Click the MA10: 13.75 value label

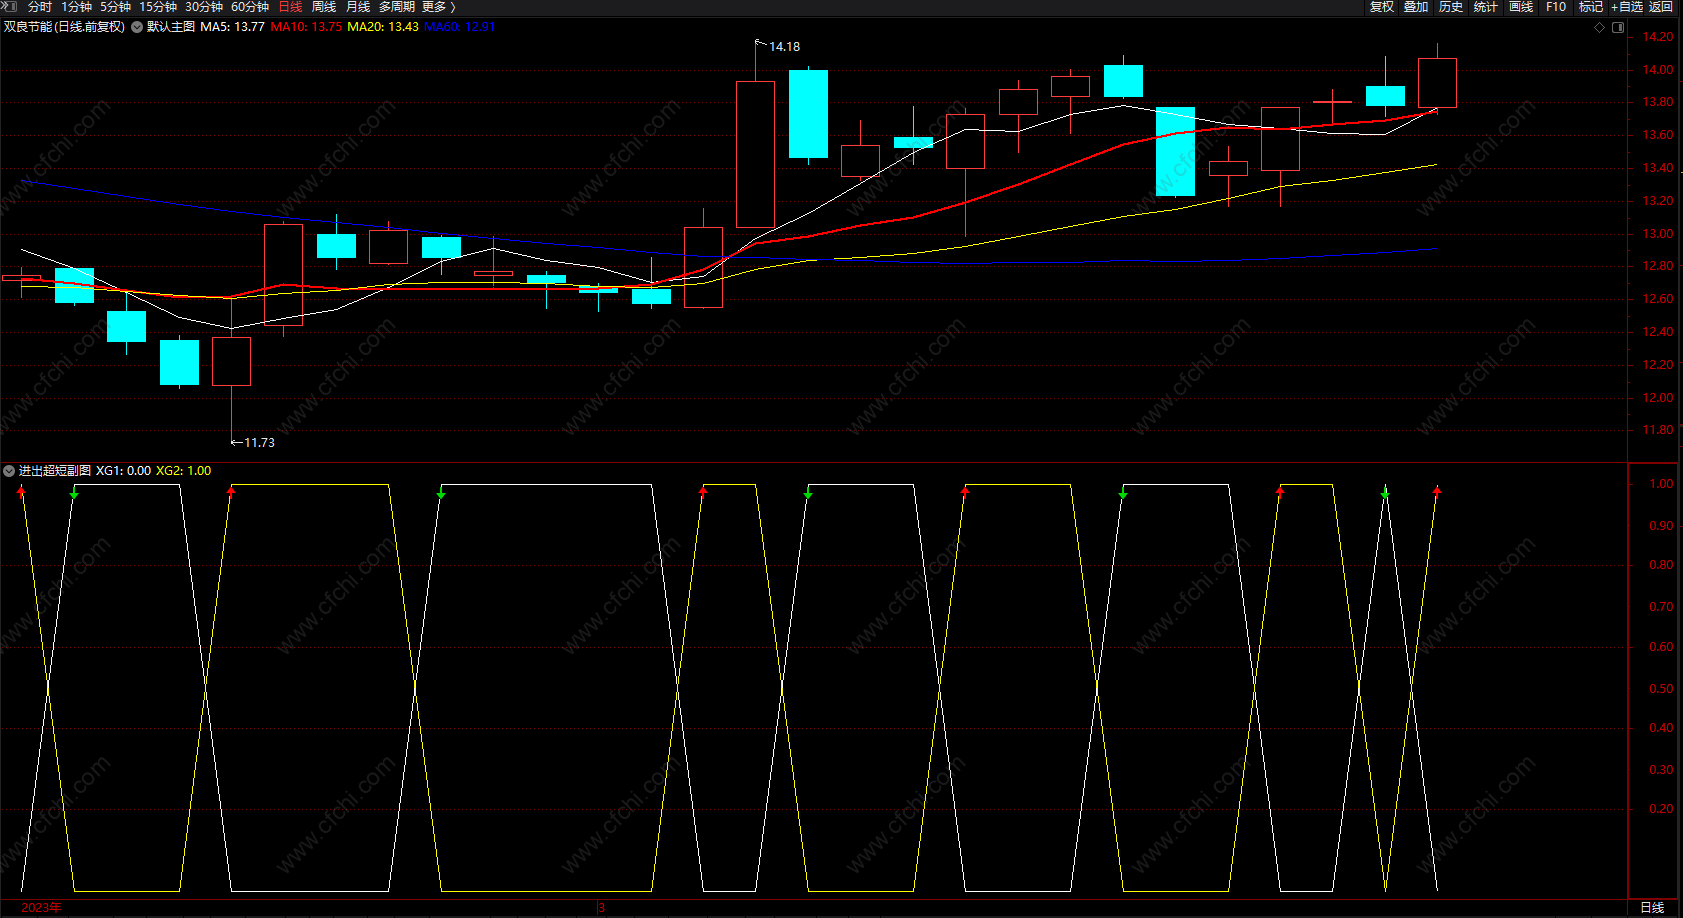pos(306,27)
